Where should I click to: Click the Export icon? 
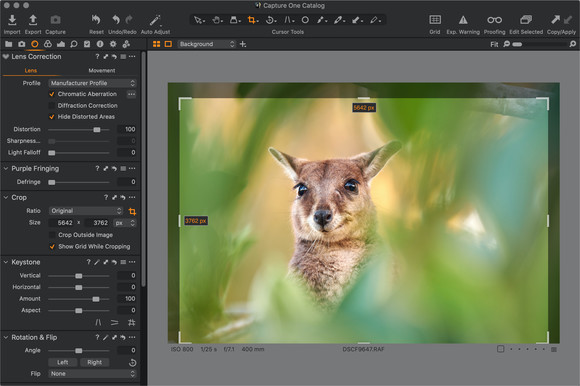33,20
